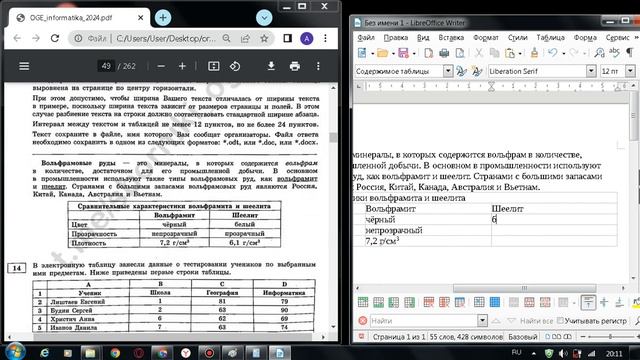Image resolution: width=640 pixels, height=360 pixels.
Task: Open the Liberation Serif font dropdown
Action: point(591,71)
